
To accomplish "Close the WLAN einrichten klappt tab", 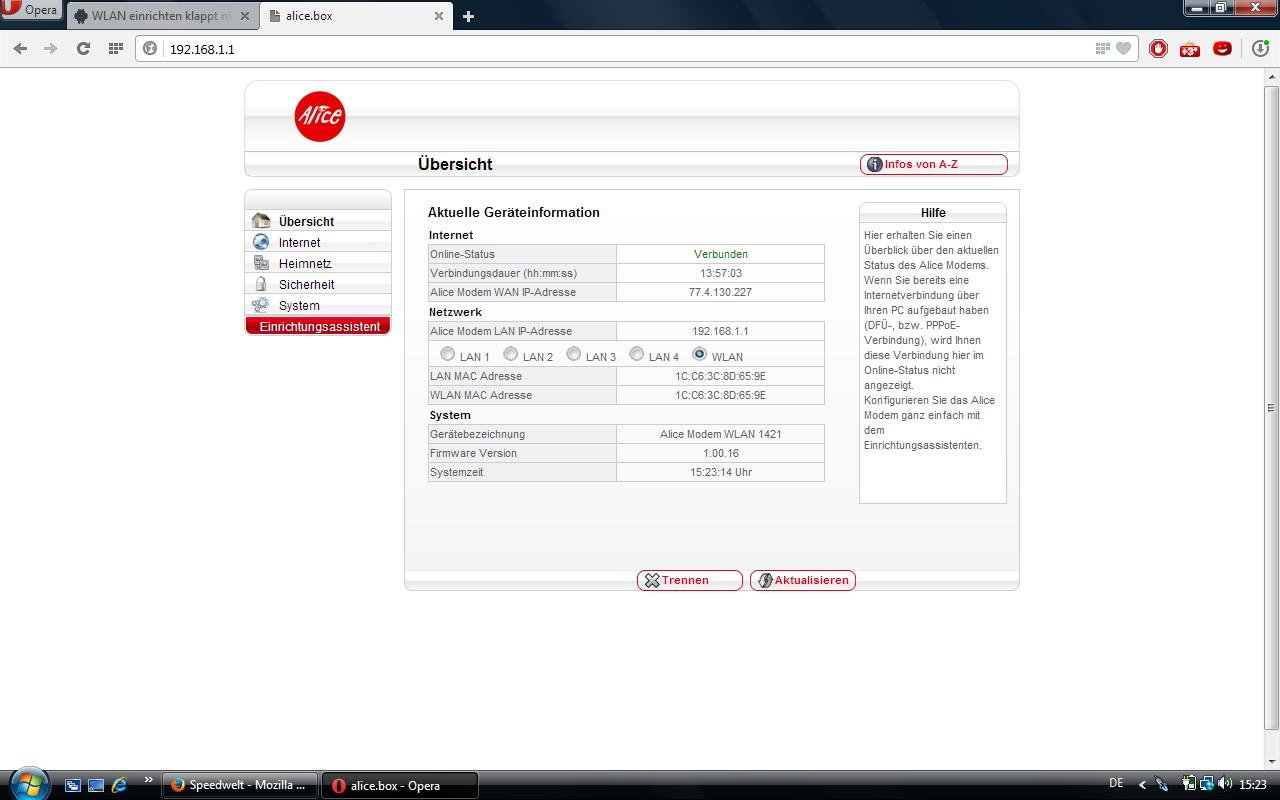I will pyautogui.click(x=245, y=16).
